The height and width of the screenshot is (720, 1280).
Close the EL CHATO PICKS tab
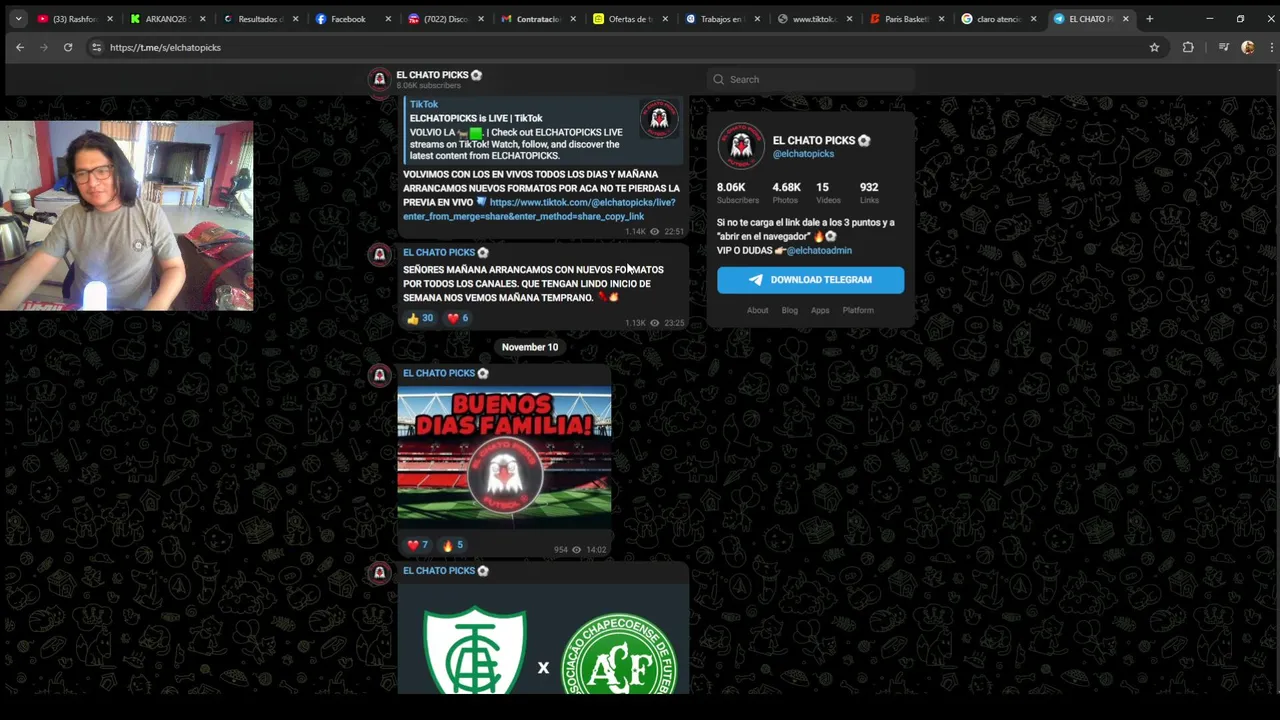[1126, 19]
